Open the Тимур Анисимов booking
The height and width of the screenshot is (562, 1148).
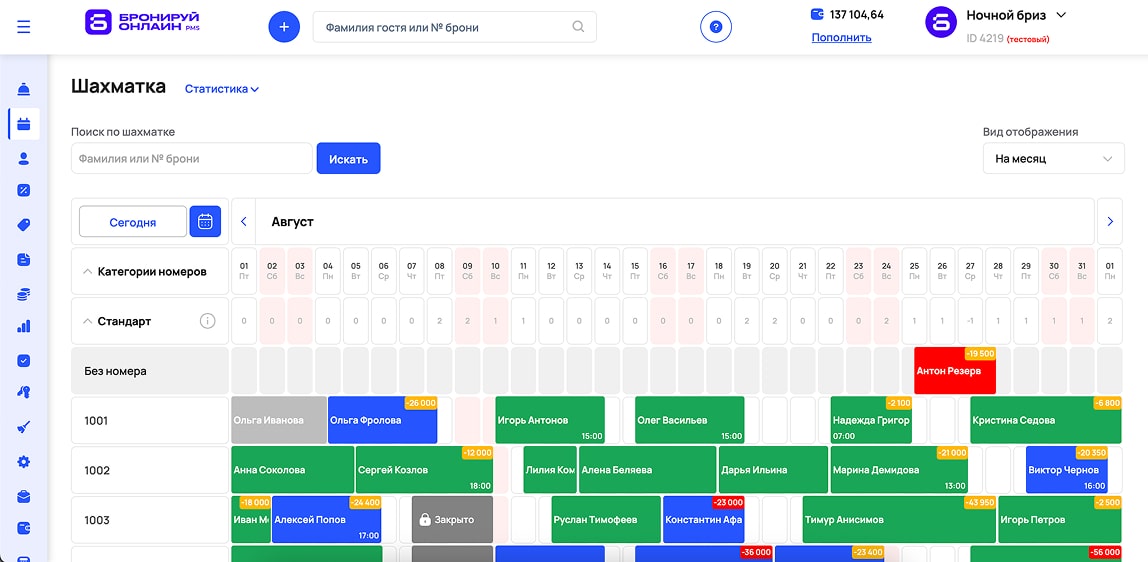(899, 520)
